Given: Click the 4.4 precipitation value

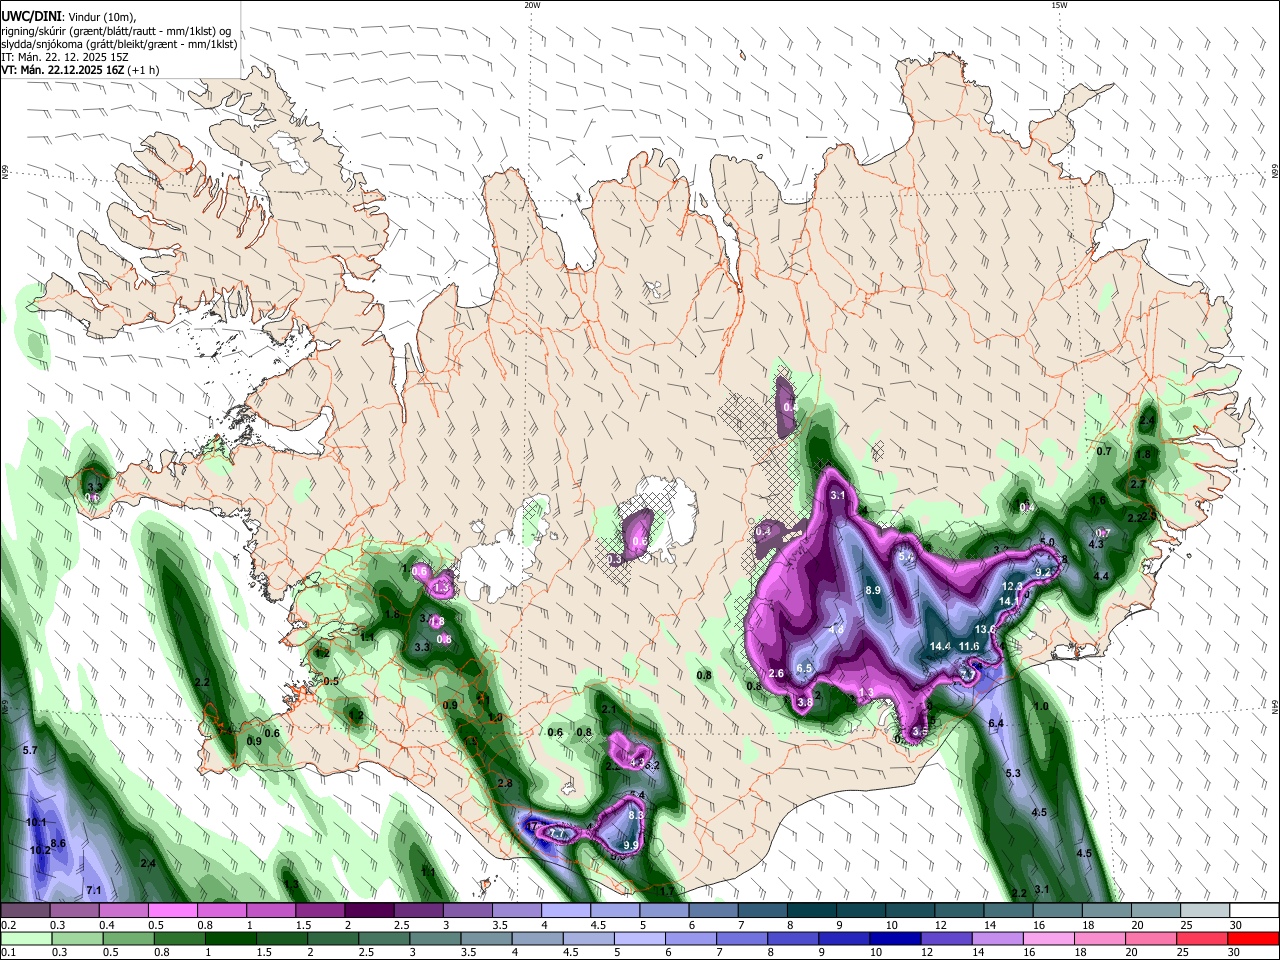Looking at the screenshot, I should coord(1102,577).
